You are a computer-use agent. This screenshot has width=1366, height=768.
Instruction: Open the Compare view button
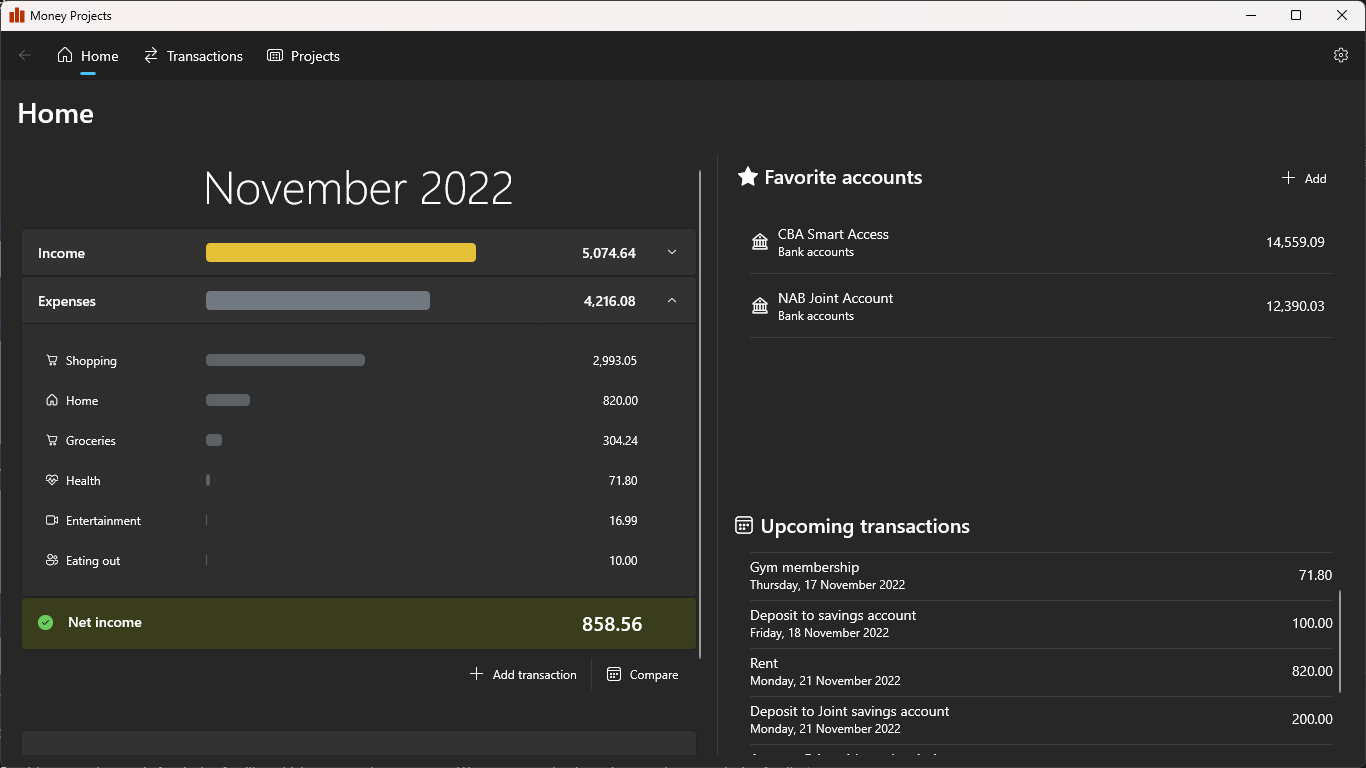point(642,675)
